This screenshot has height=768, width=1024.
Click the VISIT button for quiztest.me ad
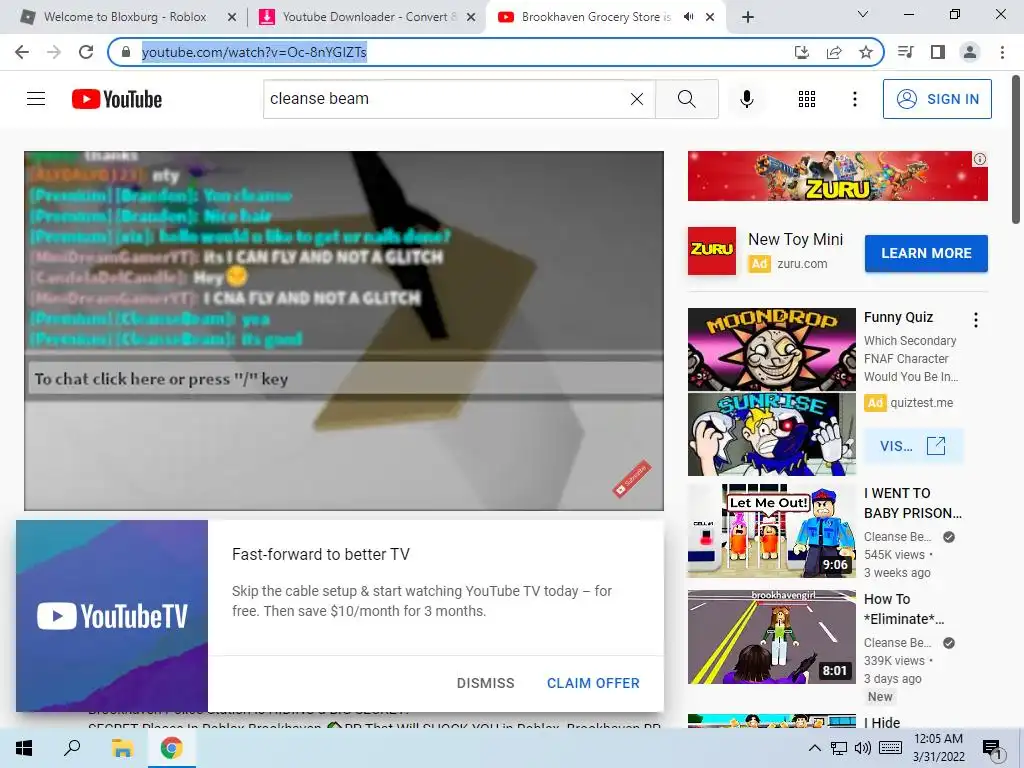(913, 446)
